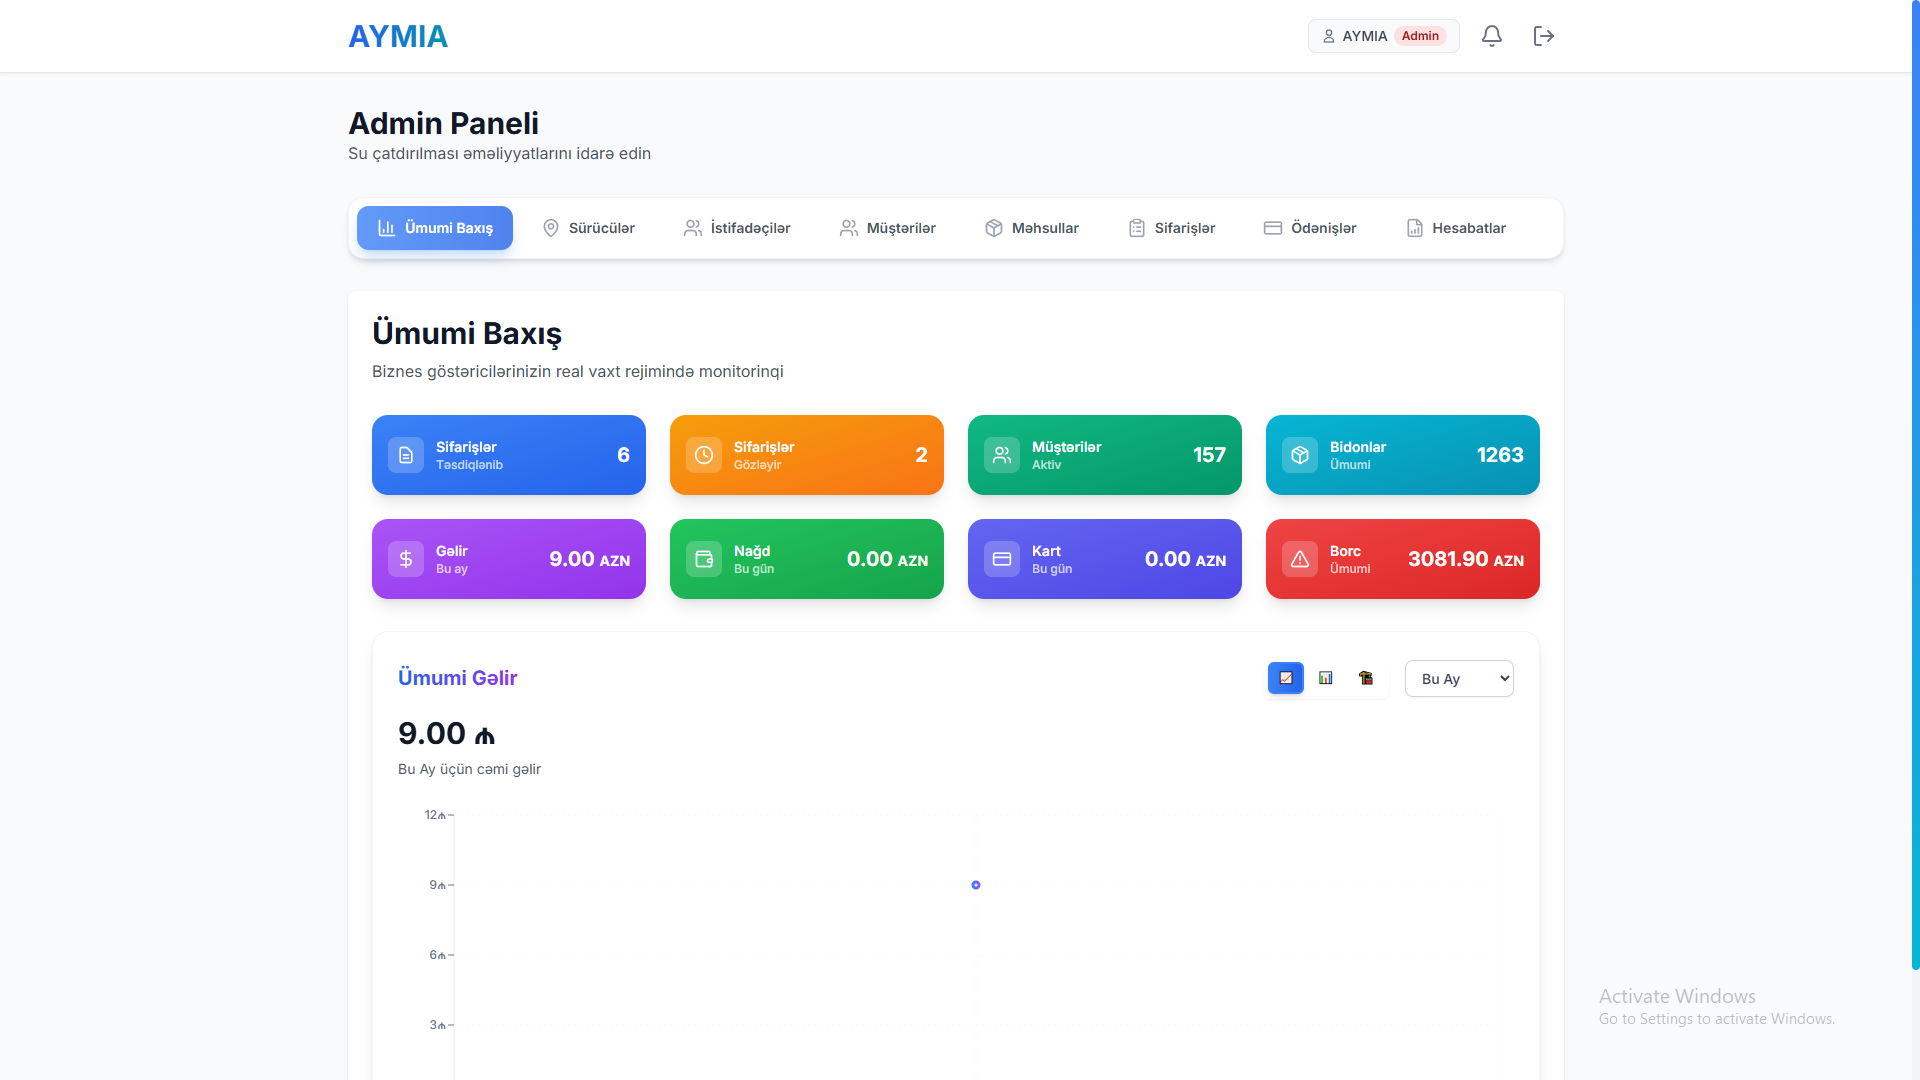Click the 1263 value on Bidonlar card
Viewport: 1920px width, 1080px height.
[x=1500, y=455]
